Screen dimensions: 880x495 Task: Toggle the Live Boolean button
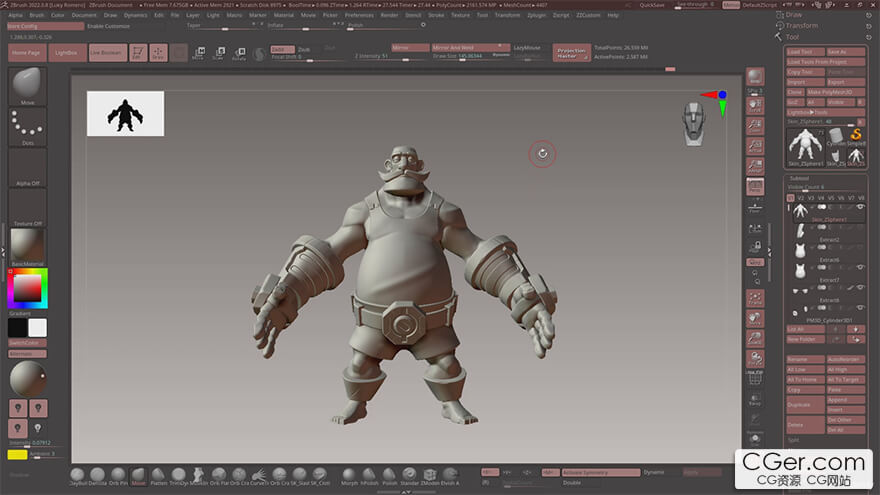click(x=108, y=52)
